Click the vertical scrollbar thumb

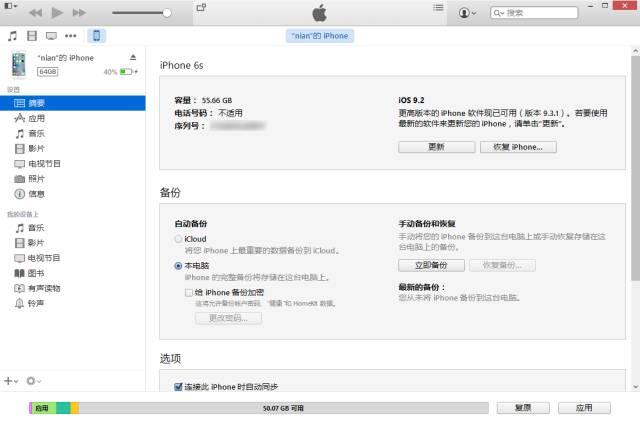(x=636, y=168)
